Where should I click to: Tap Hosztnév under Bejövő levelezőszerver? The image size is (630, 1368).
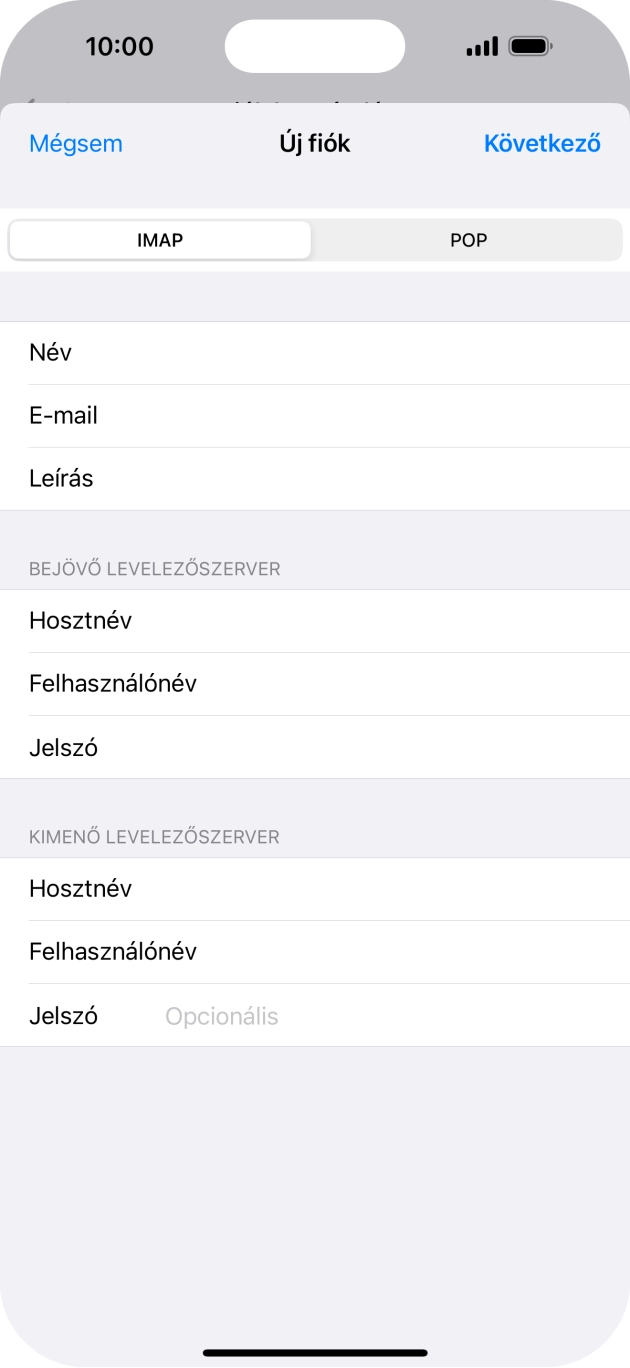pyautogui.click(x=315, y=621)
